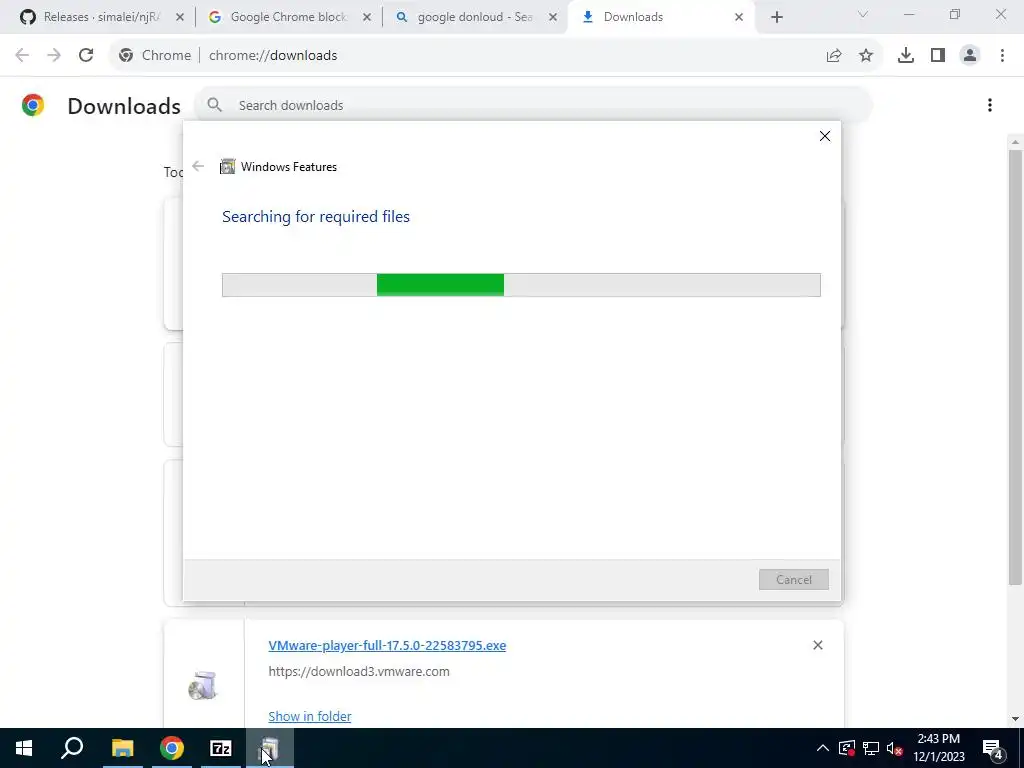Image resolution: width=1024 pixels, height=768 pixels.
Task: Open the clock showing 2:43 PM
Action: (x=939, y=748)
